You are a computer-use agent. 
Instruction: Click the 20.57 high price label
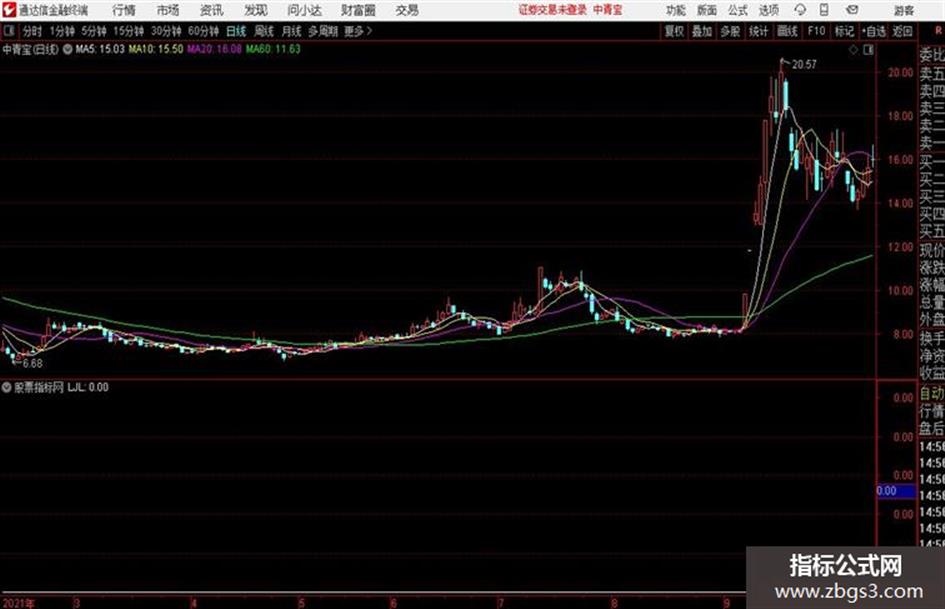click(x=805, y=65)
